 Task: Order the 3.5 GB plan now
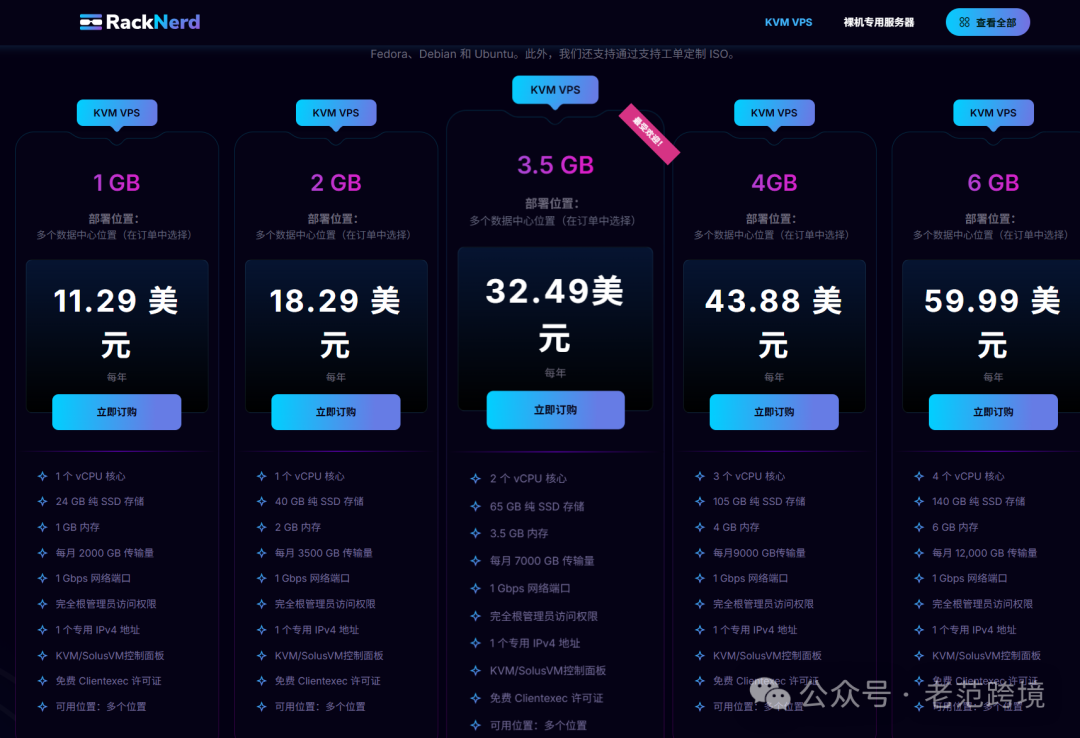click(x=555, y=410)
